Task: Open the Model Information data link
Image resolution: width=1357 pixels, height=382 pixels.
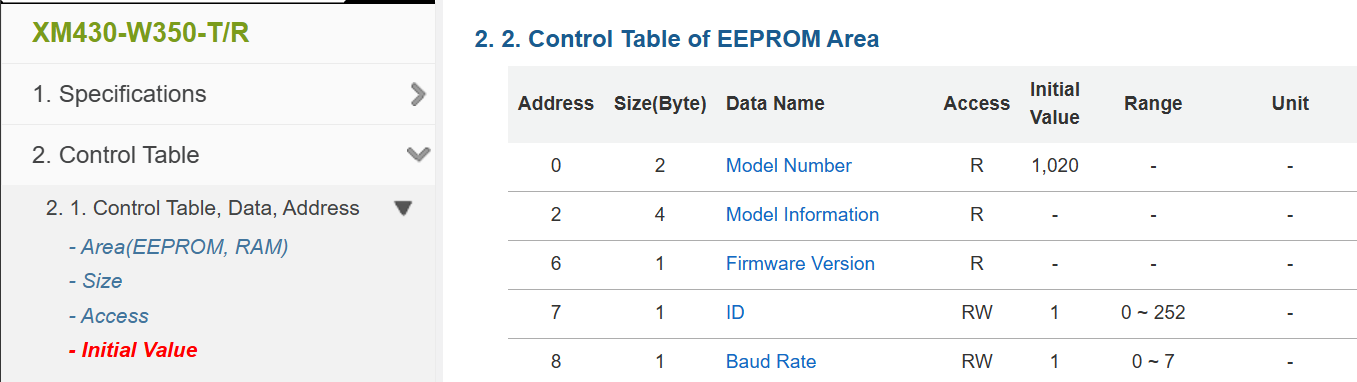Action: pyautogui.click(x=802, y=214)
